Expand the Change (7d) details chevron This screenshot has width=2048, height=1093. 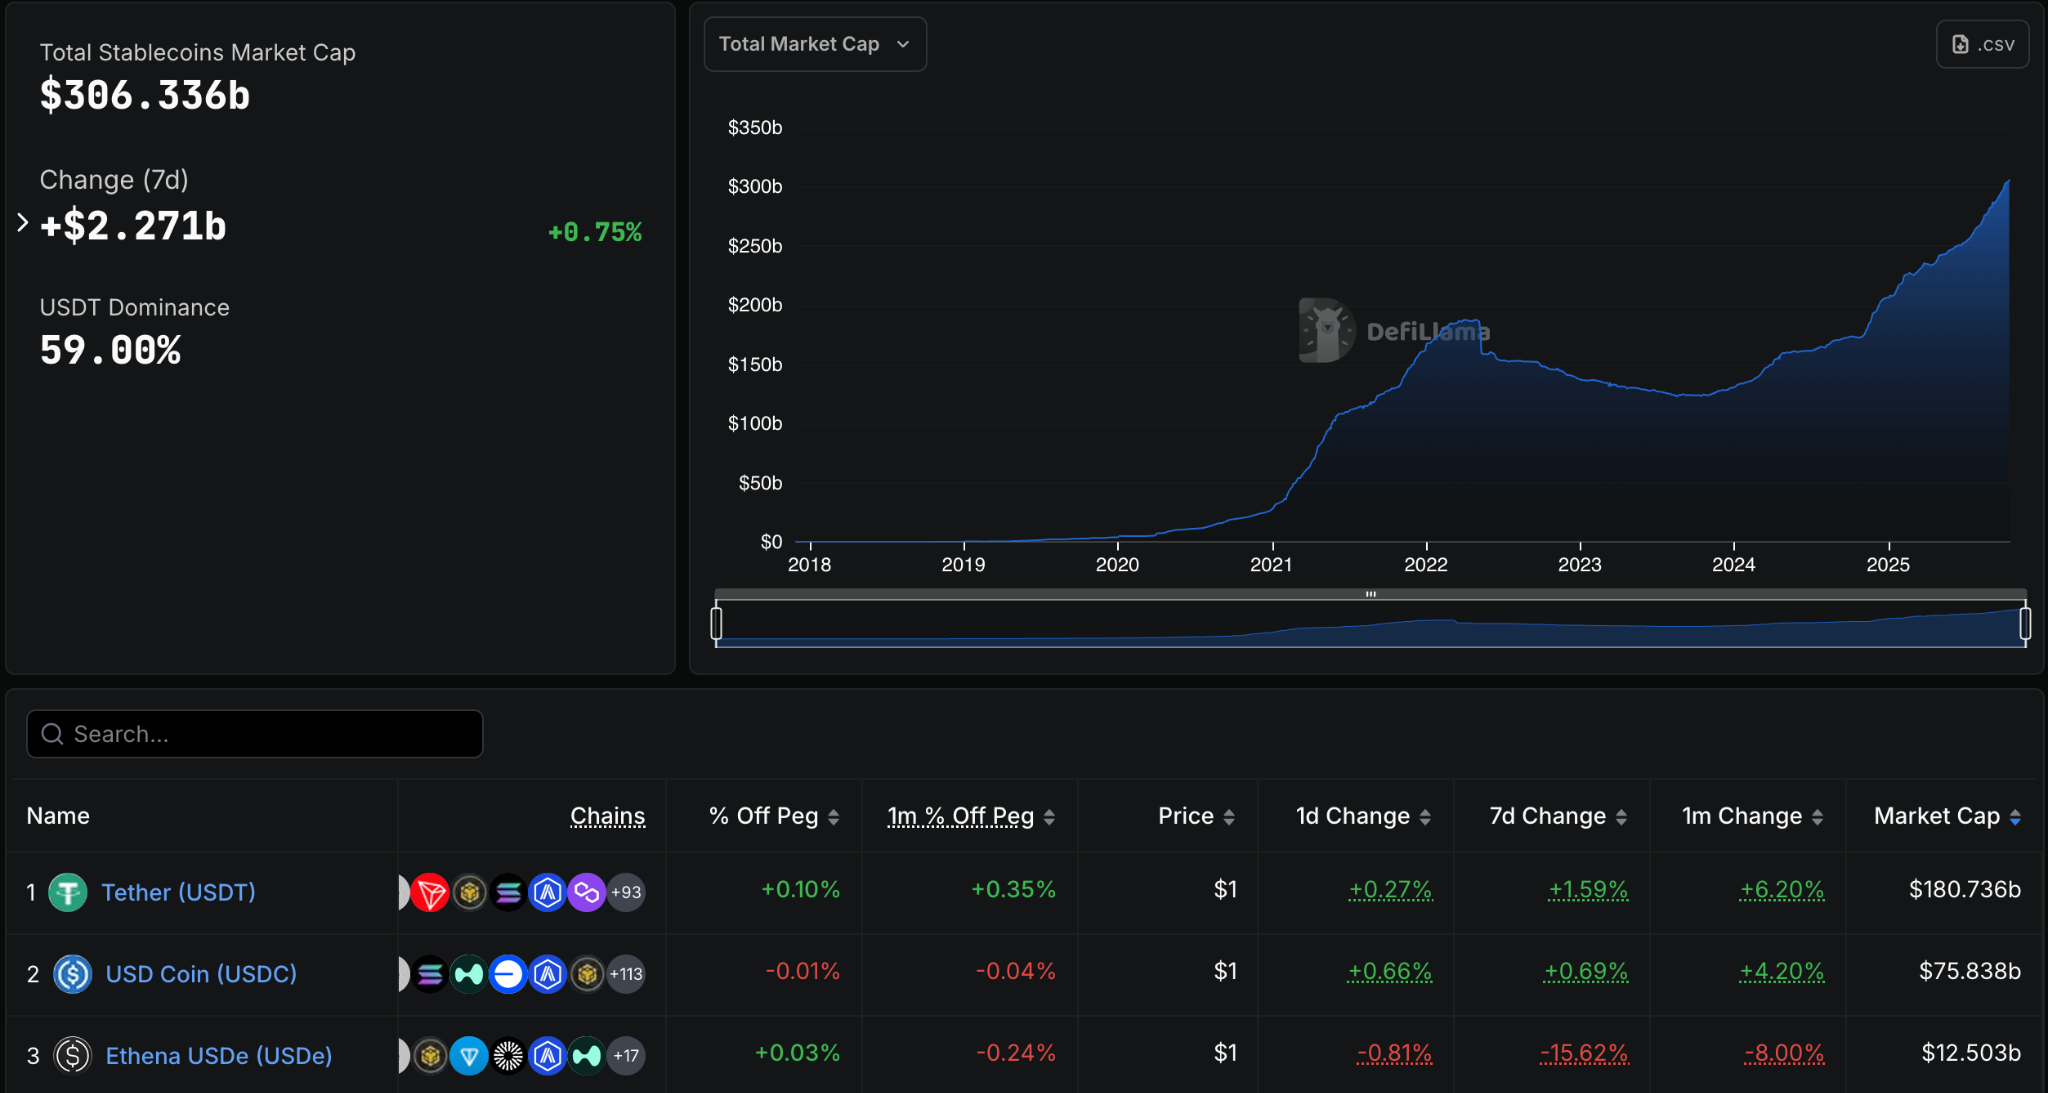pyautogui.click(x=23, y=223)
